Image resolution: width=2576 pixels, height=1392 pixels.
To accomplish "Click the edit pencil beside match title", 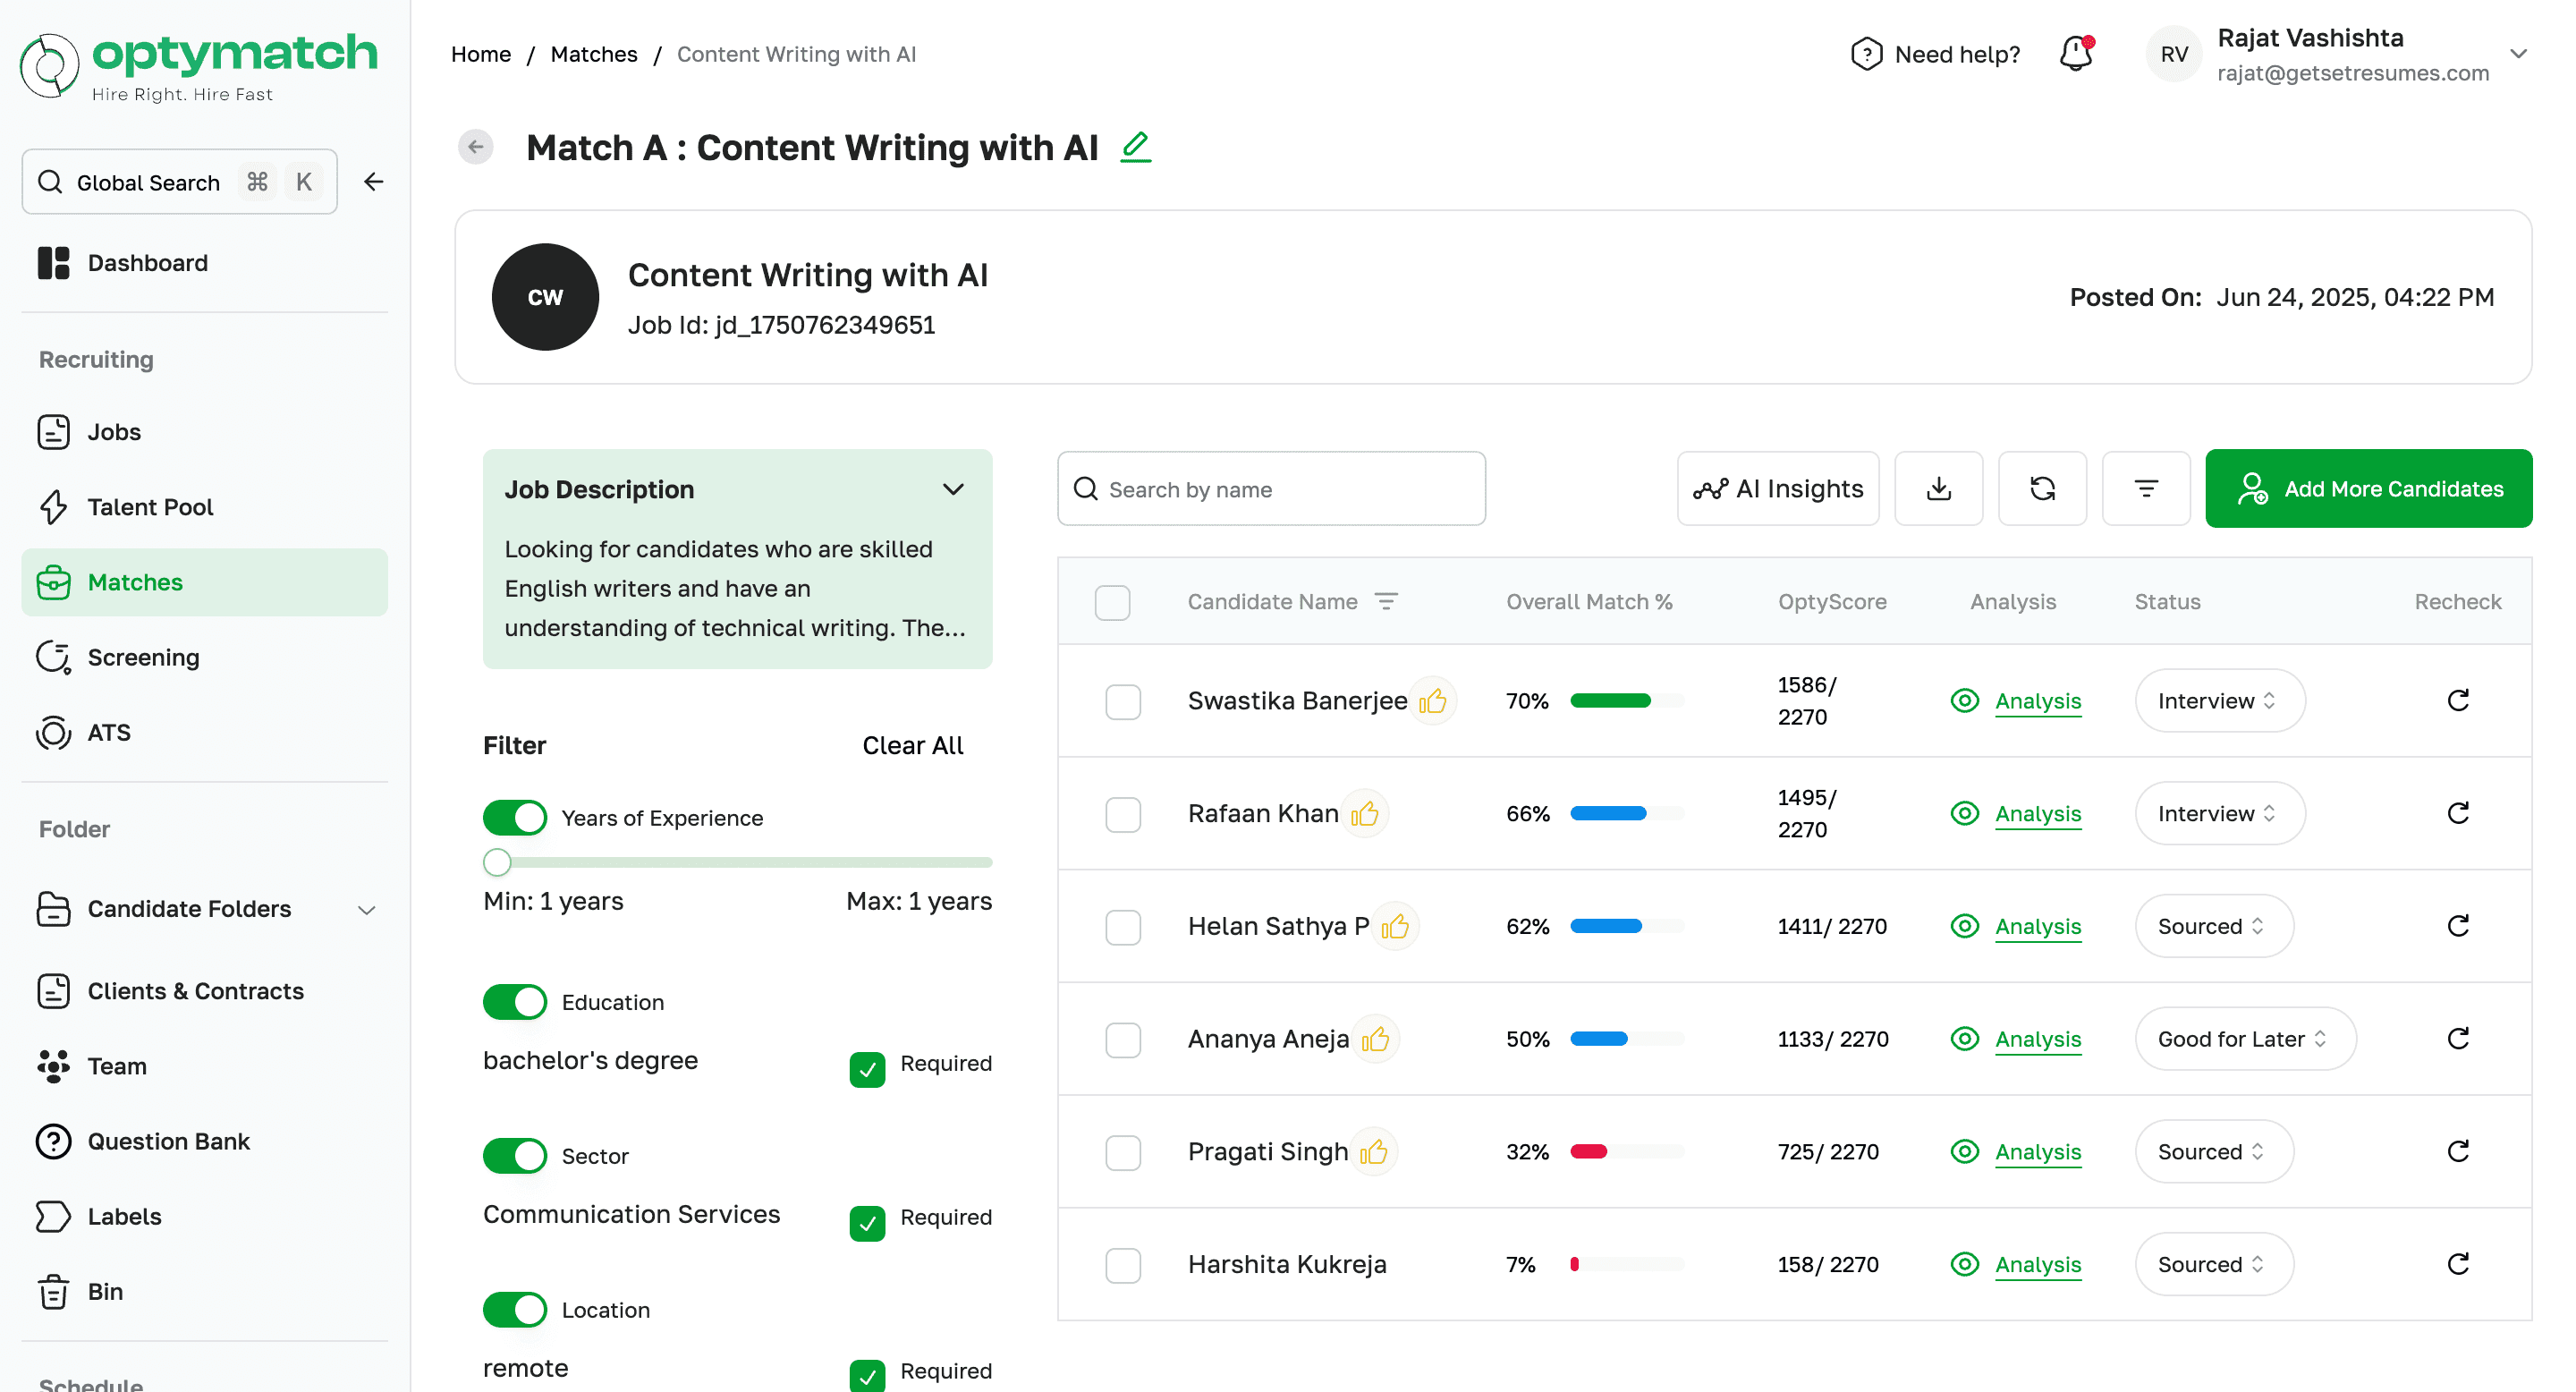I will 1135,148.
